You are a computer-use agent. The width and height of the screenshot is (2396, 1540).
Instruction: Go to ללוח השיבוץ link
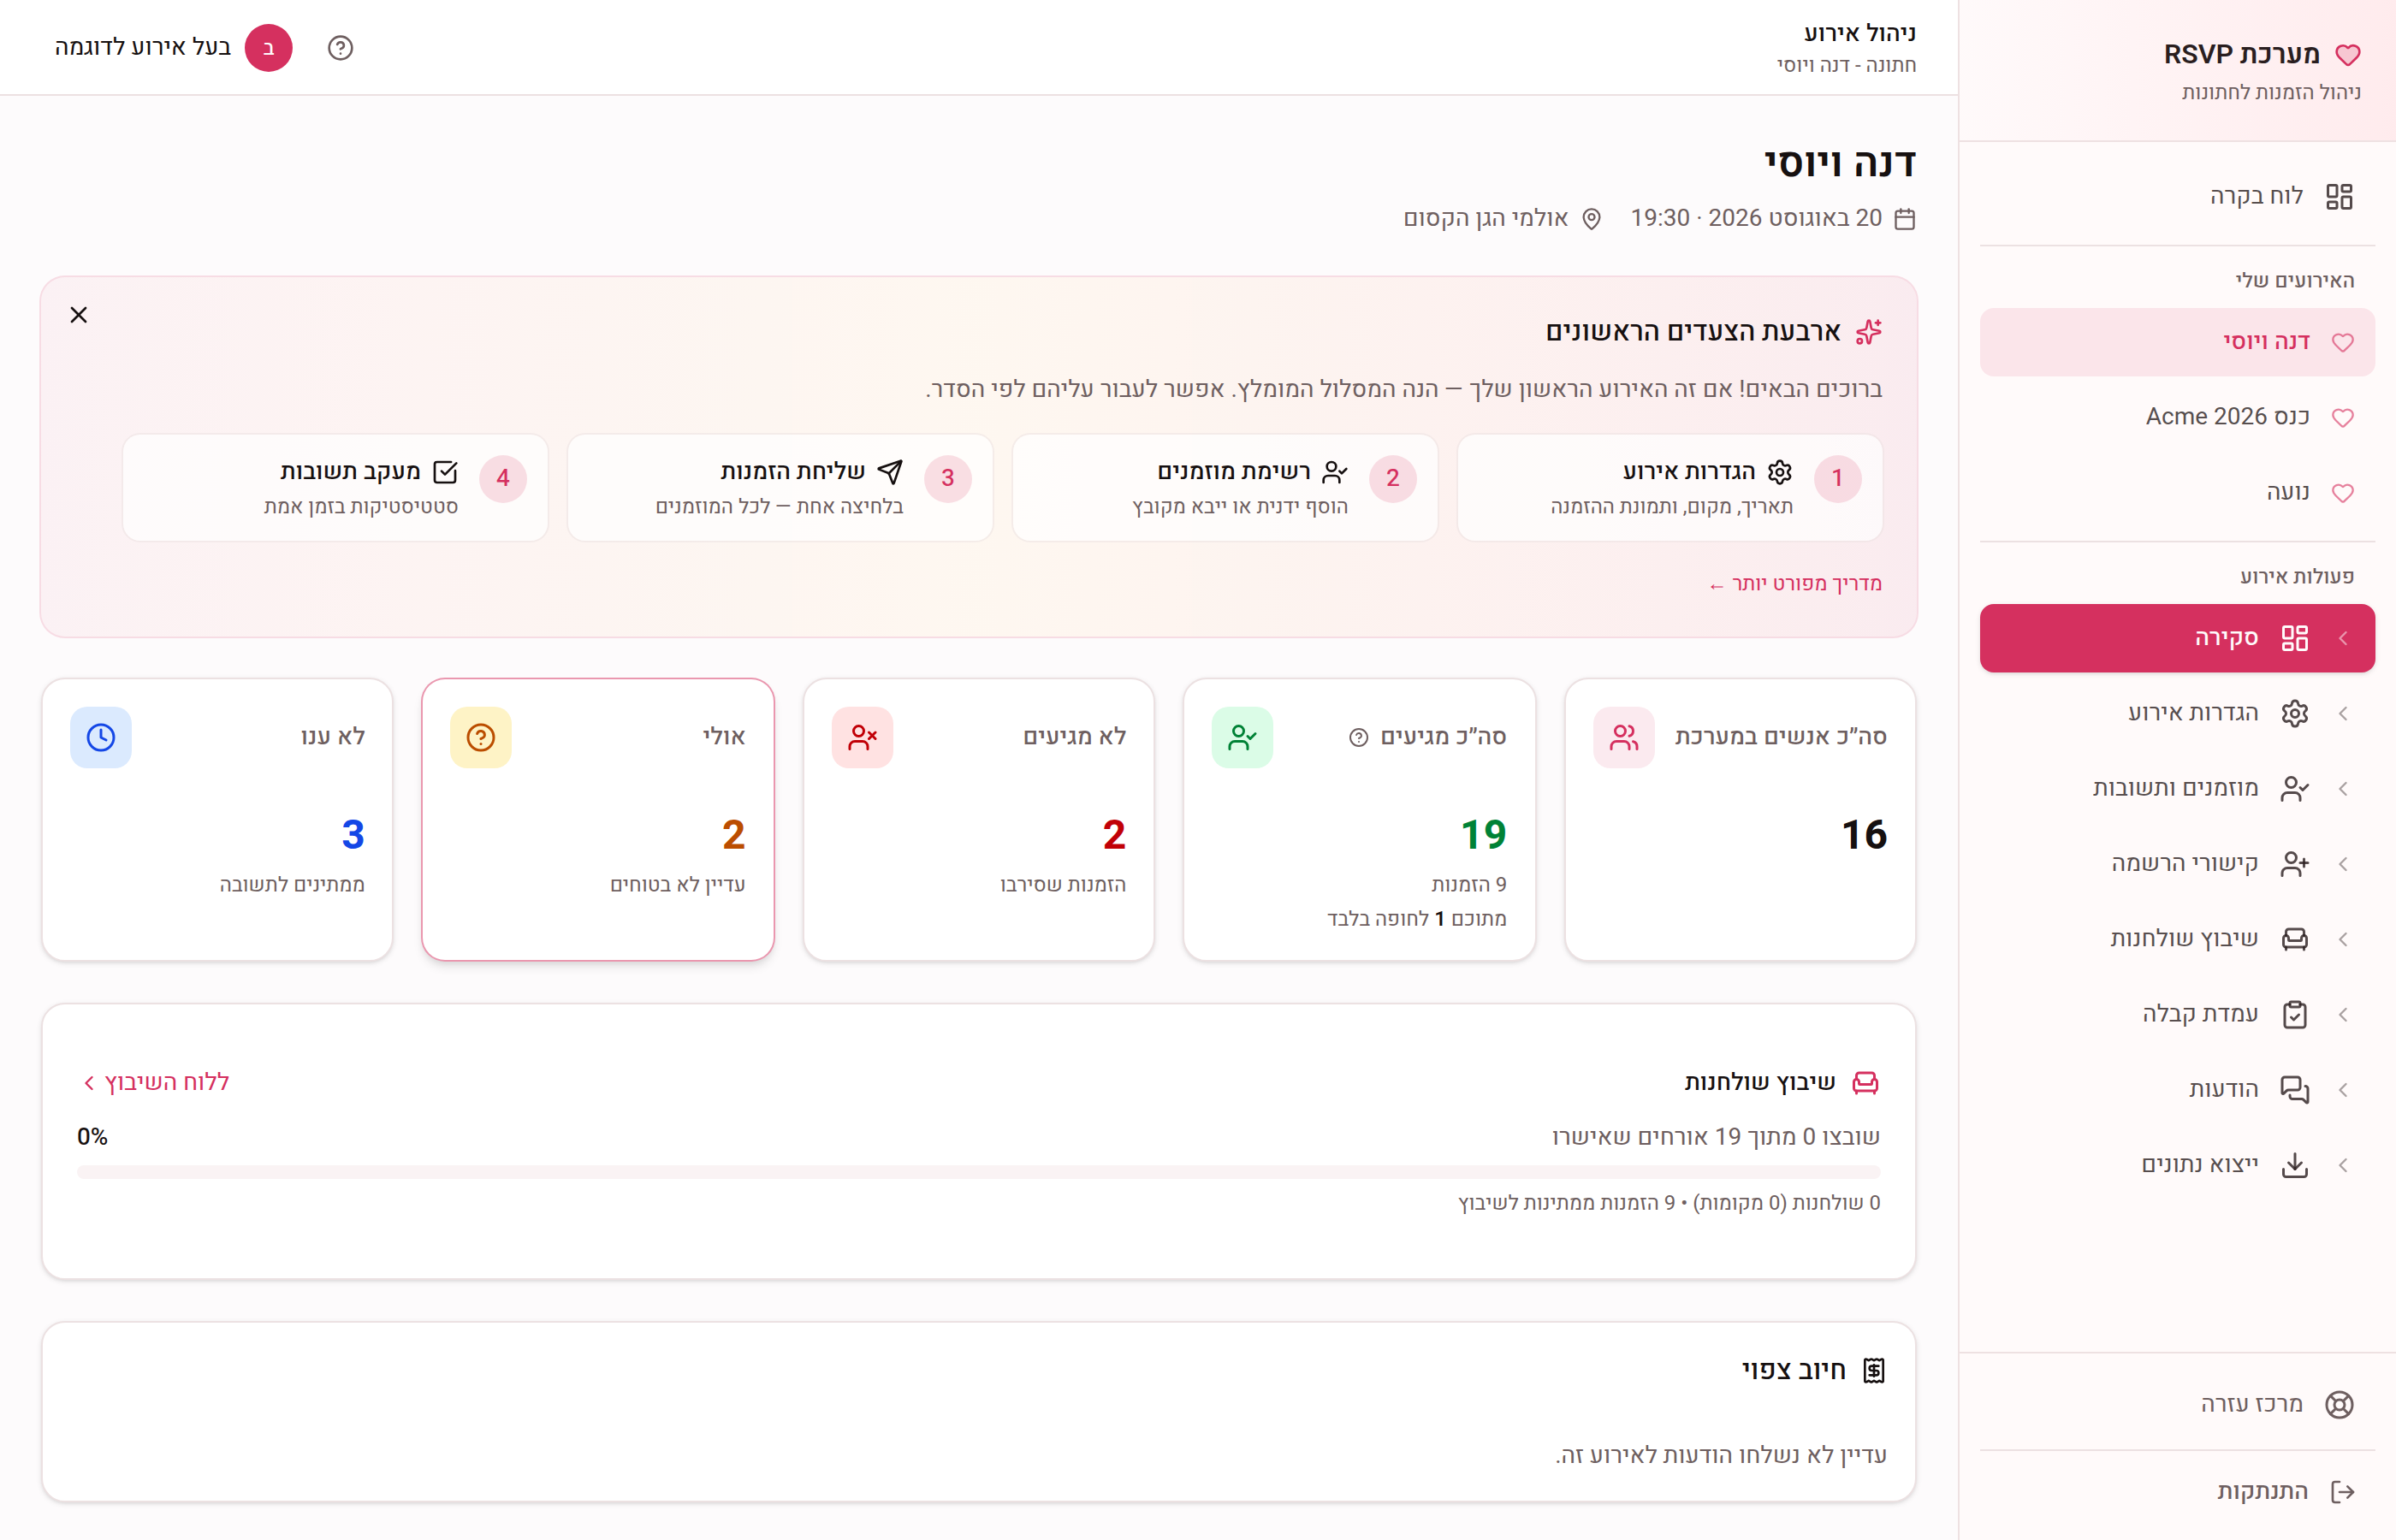[x=155, y=1082]
